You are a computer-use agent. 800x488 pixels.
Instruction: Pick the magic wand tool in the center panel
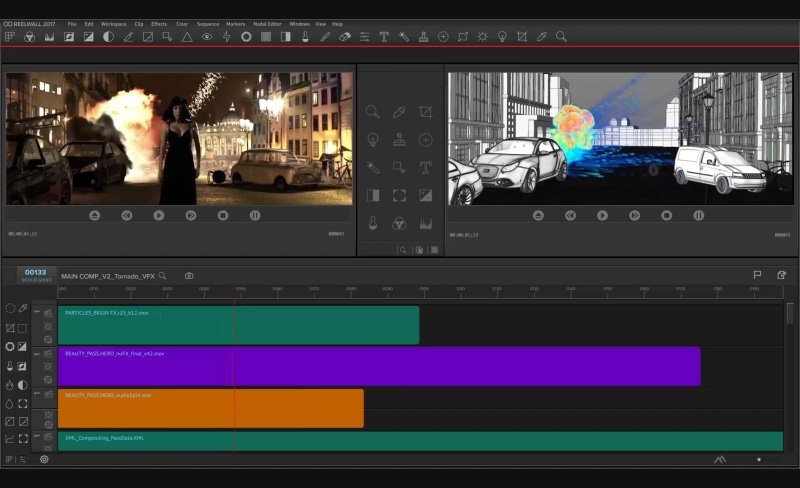pos(372,168)
